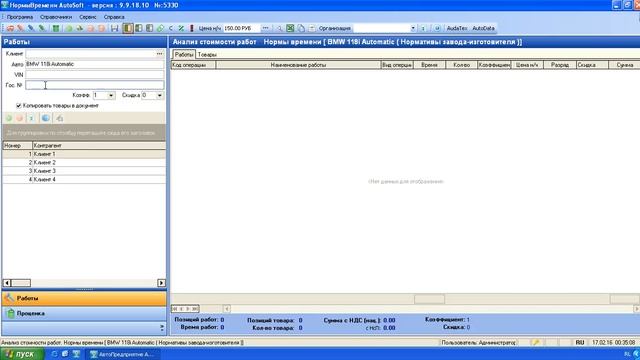
Task: Go to first record in grid navigator
Action: pos(175,309)
